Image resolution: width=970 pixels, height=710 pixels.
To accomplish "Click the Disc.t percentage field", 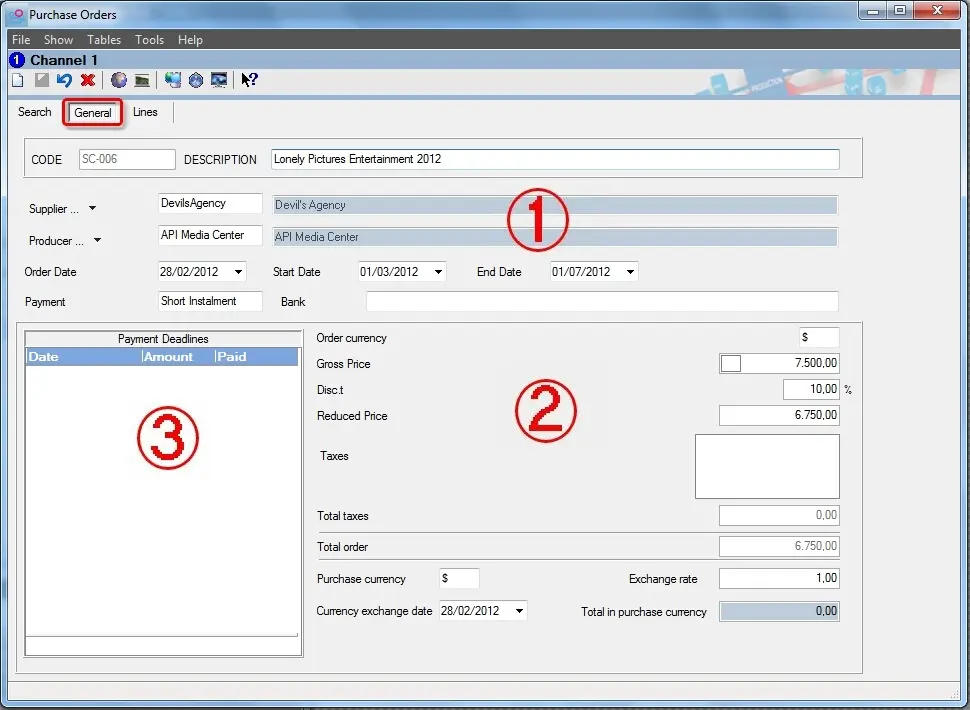I will point(811,390).
